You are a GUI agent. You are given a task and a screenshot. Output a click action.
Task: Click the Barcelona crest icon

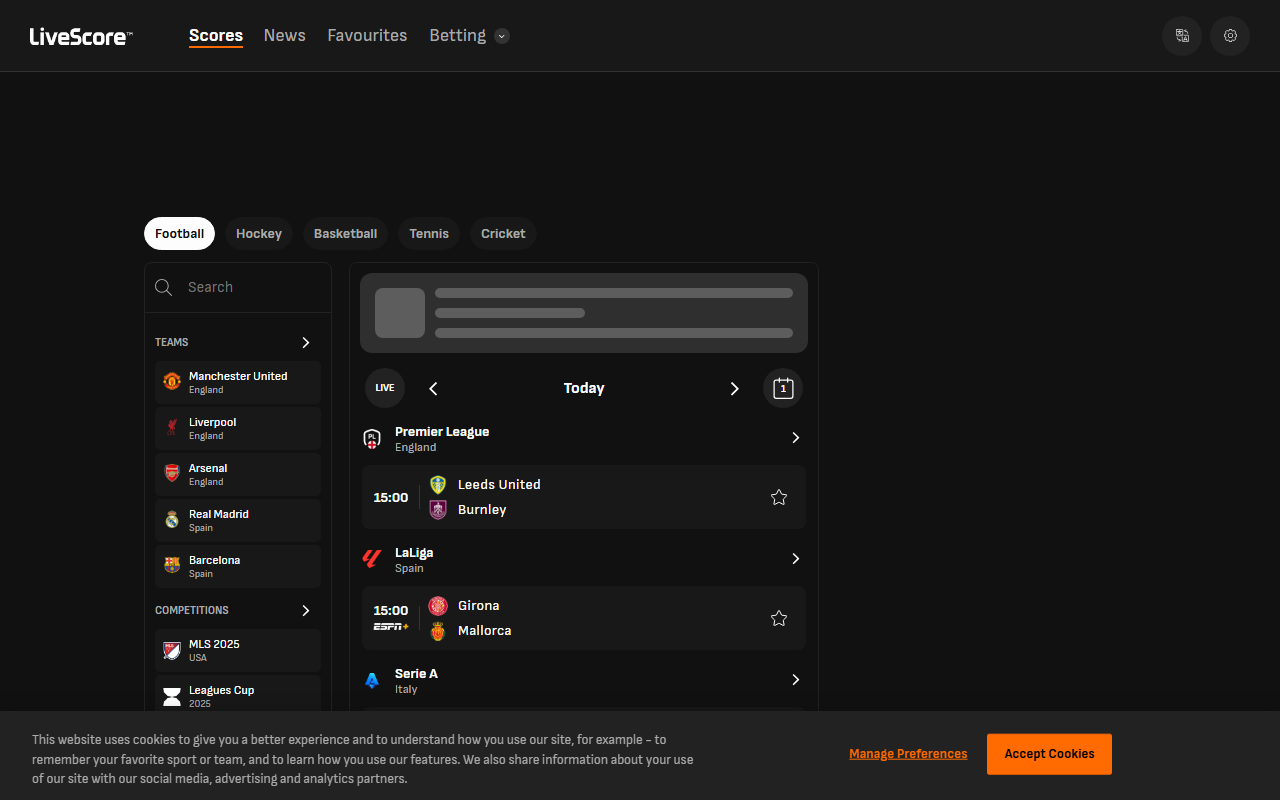click(x=172, y=565)
